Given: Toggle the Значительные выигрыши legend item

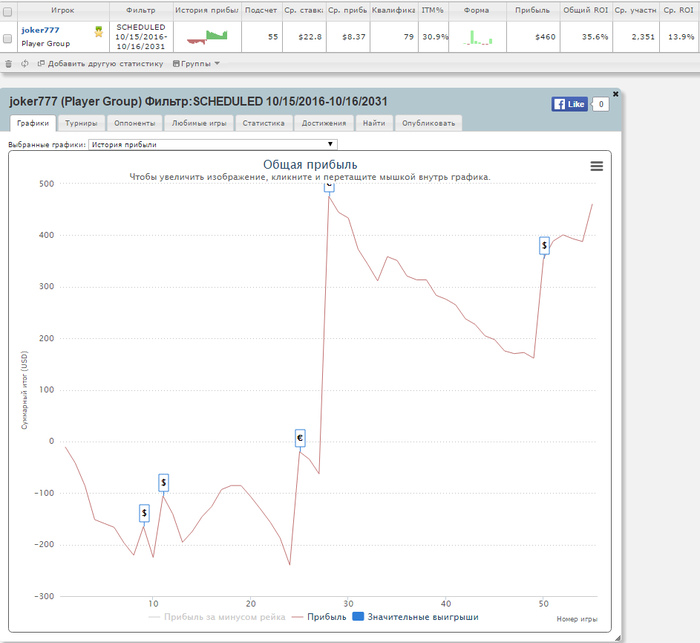Looking at the screenshot, I should point(416,617).
